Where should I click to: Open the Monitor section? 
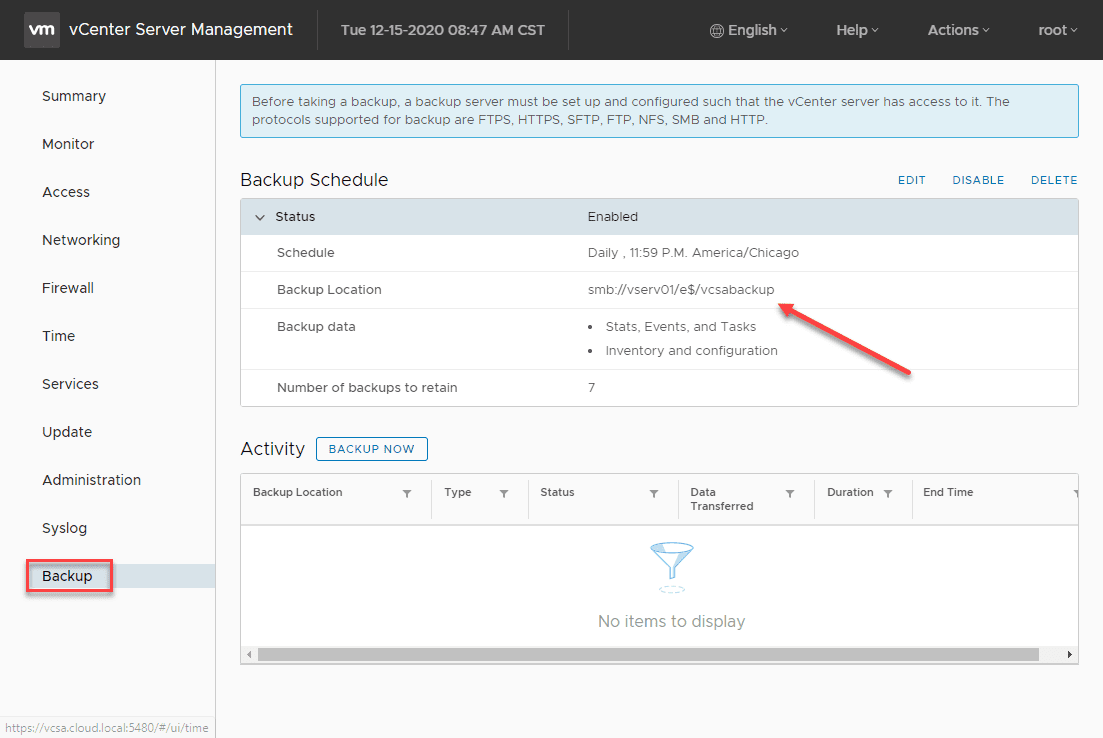[x=67, y=143]
